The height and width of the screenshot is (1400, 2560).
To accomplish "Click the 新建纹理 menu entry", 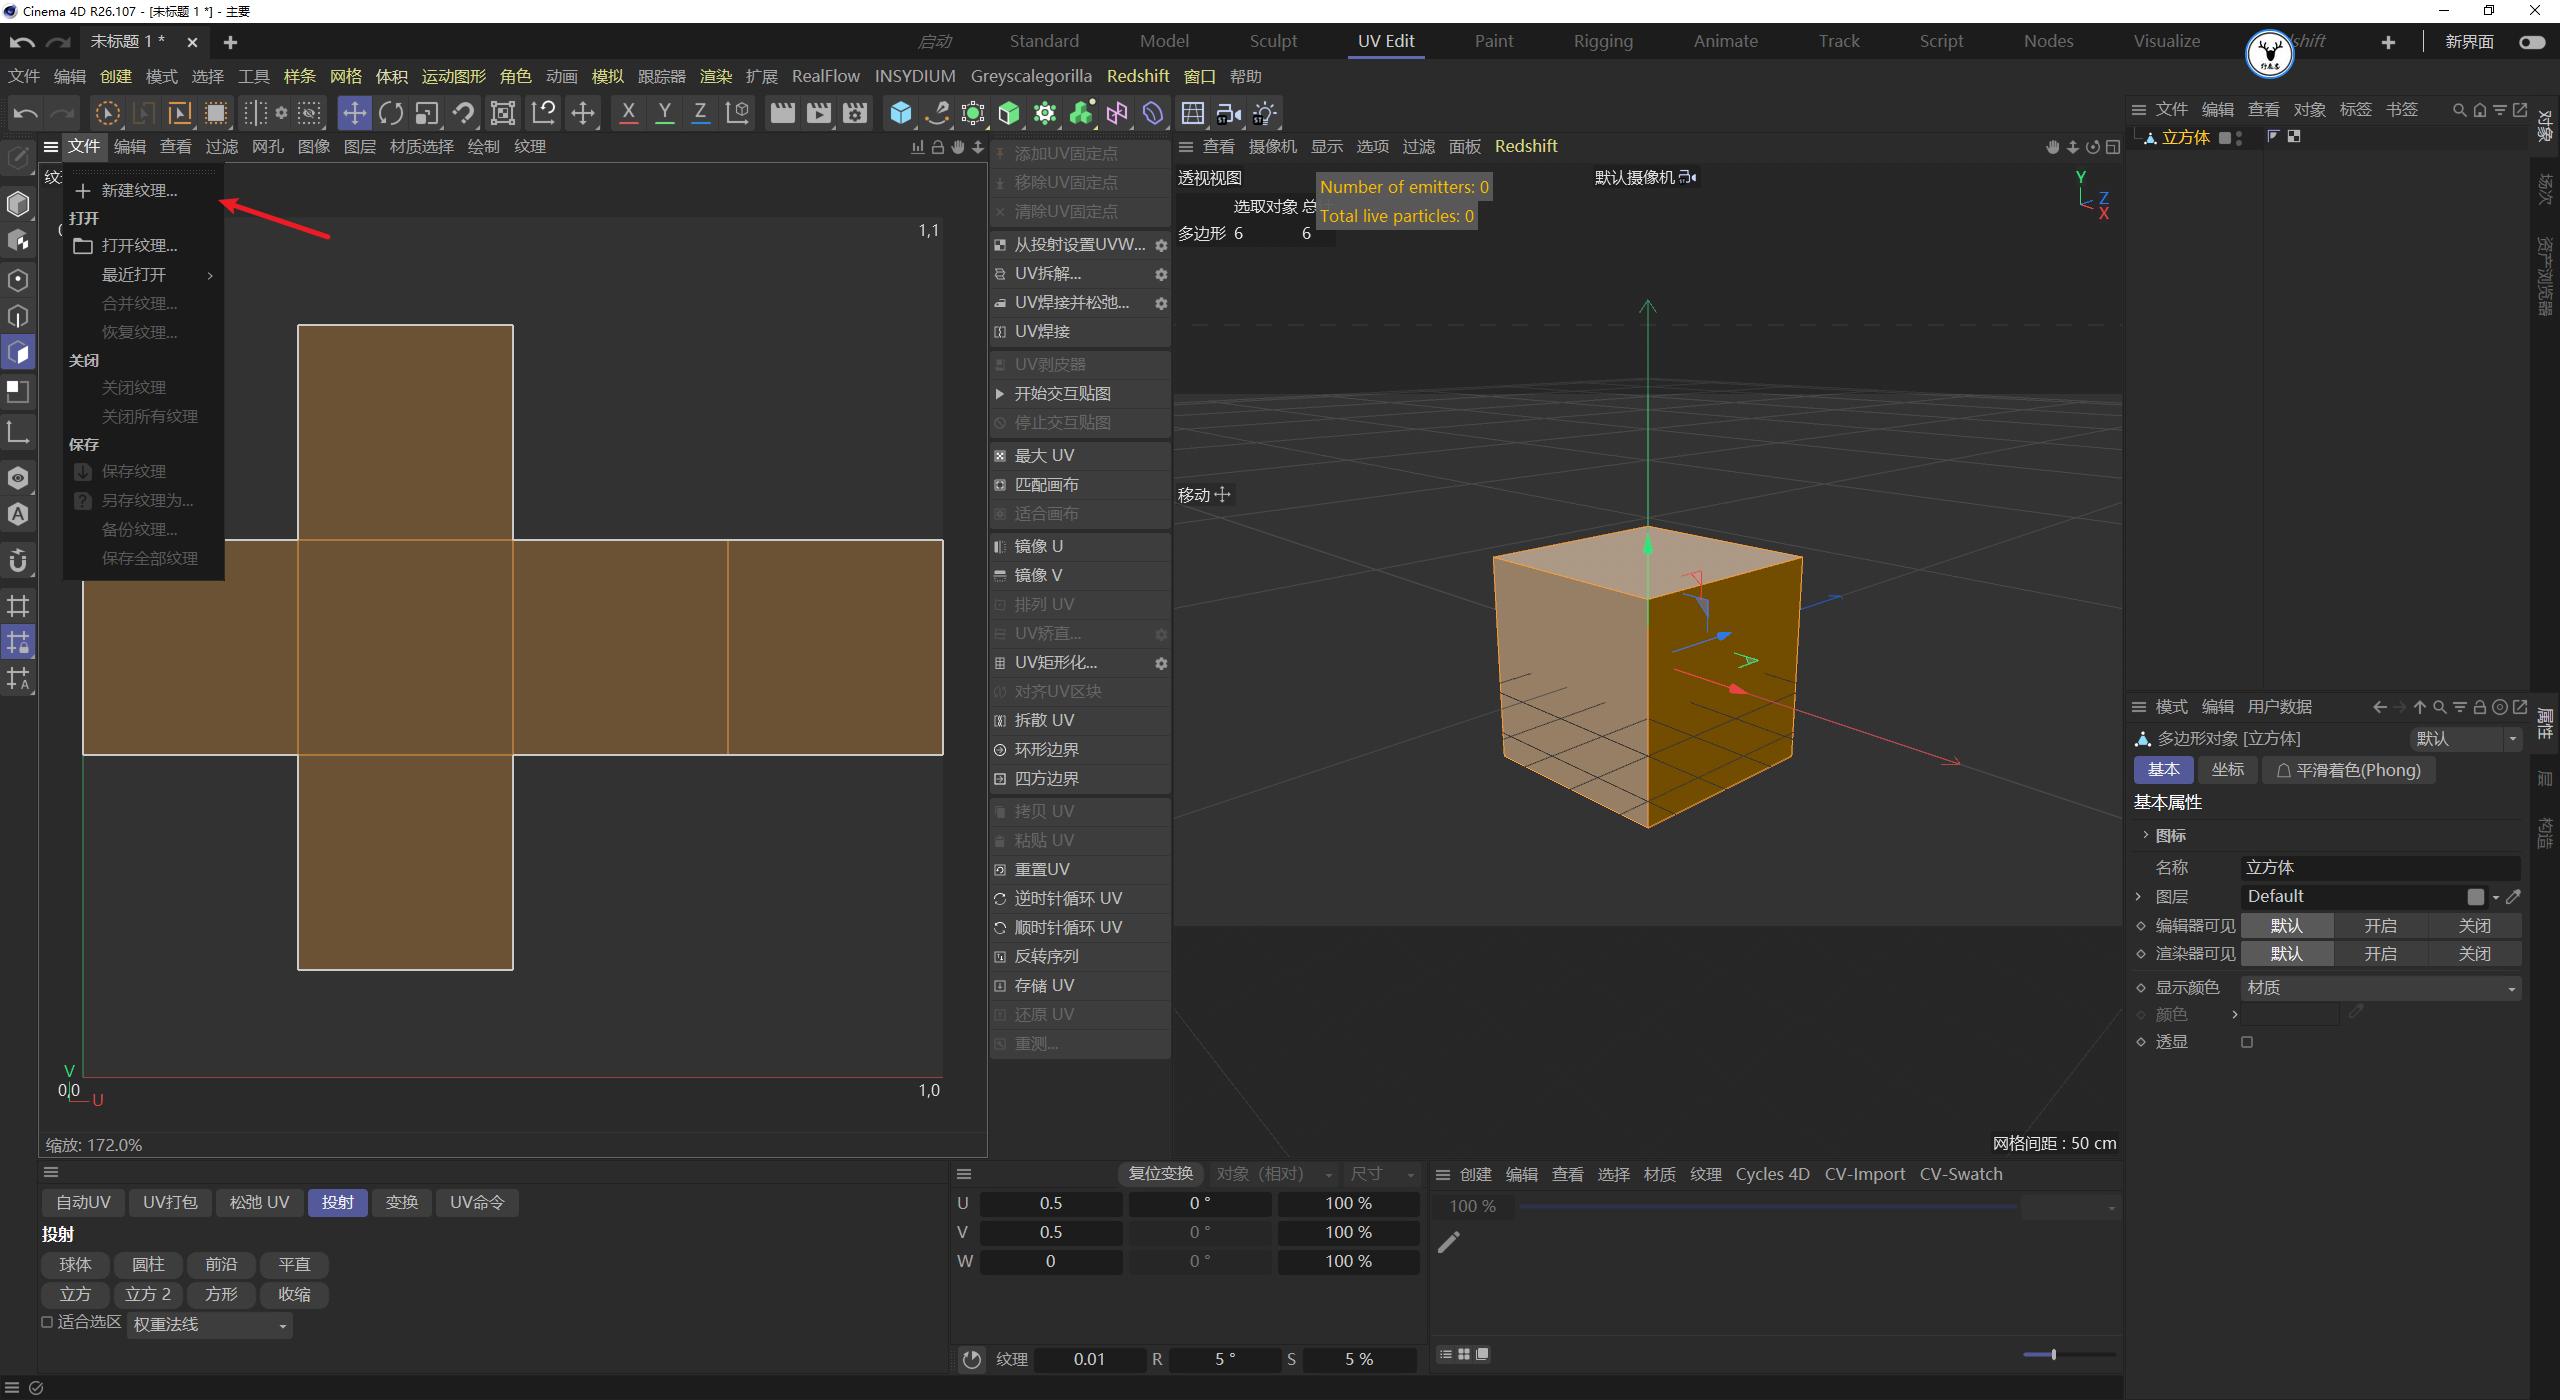I will [x=140, y=190].
